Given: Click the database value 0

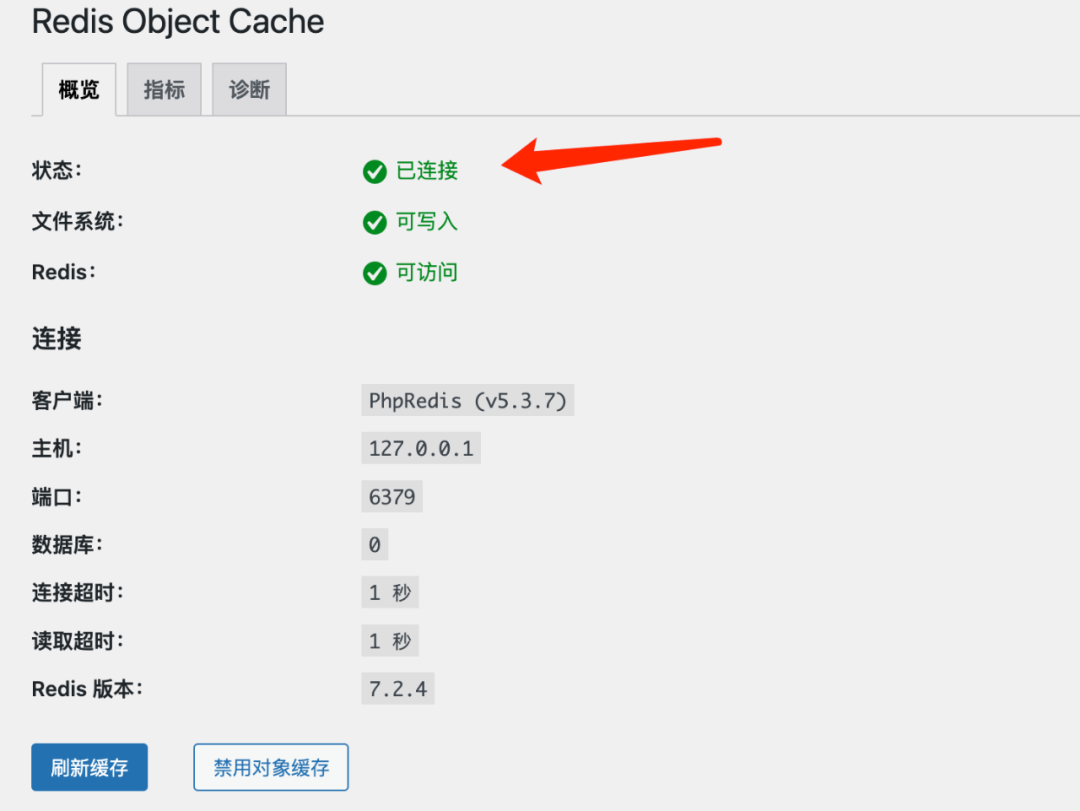Looking at the screenshot, I should coord(375,545).
